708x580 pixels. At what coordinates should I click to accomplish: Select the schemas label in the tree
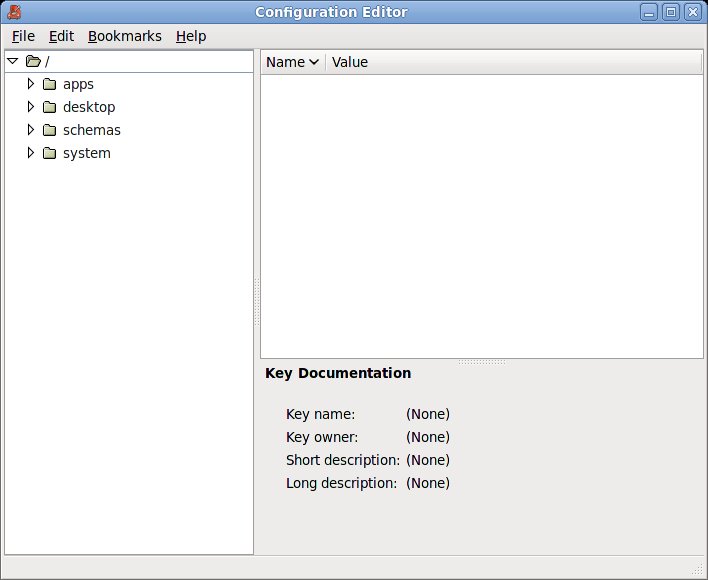(91, 130)
